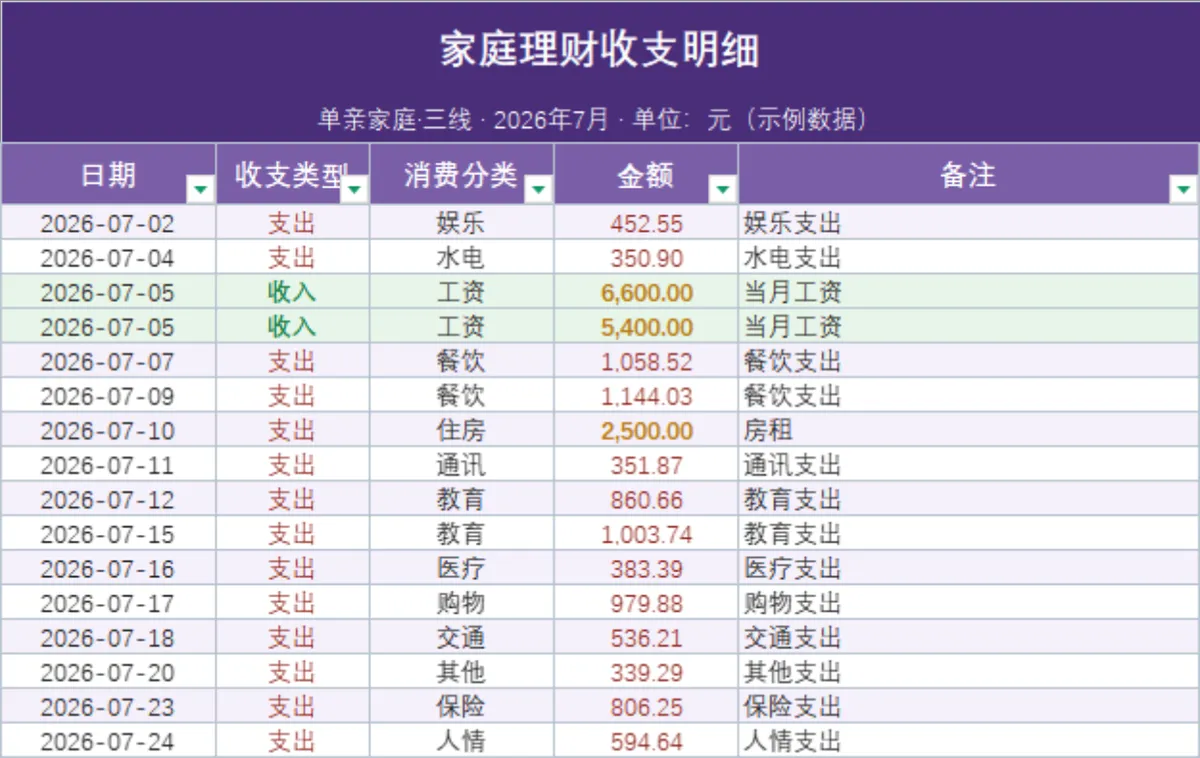Select the category cell 住房
This screenshot has width=1200, height=758.
click(x=462, y=430)
